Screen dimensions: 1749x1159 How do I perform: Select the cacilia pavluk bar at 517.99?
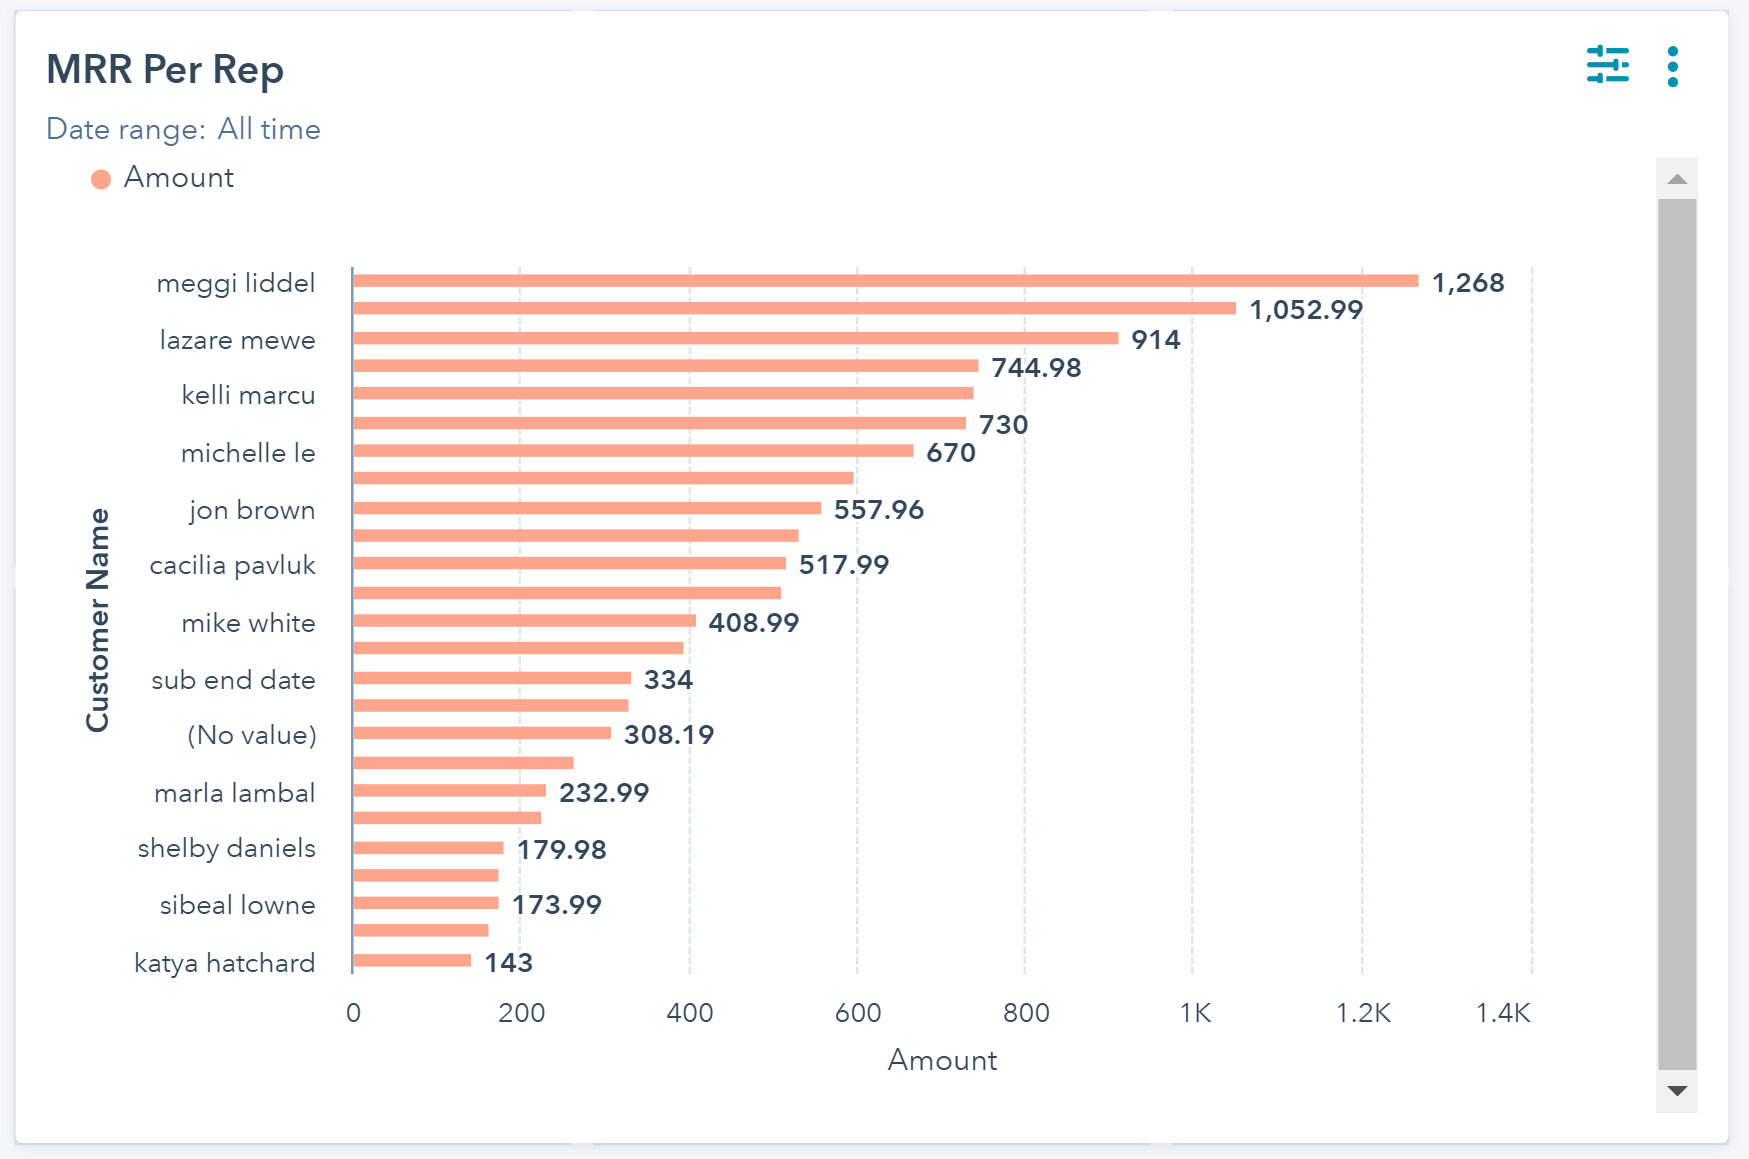pos(569,563)
